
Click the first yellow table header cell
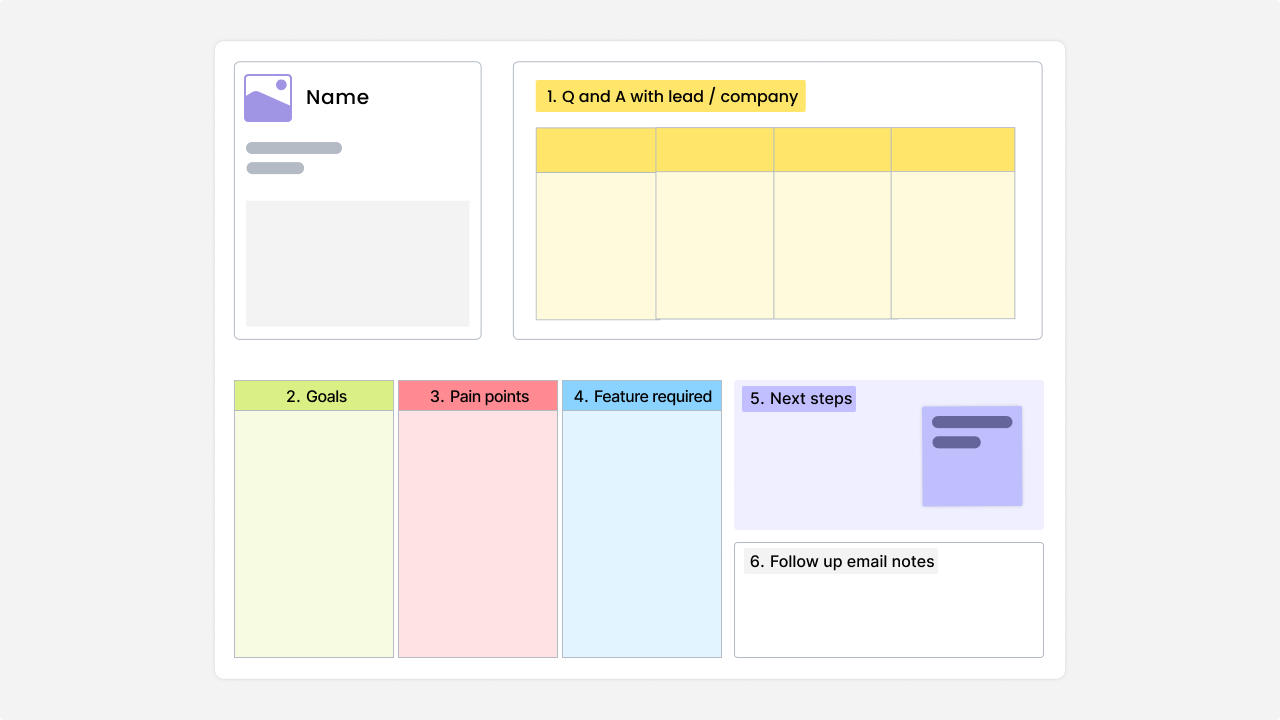coord(596,150)
